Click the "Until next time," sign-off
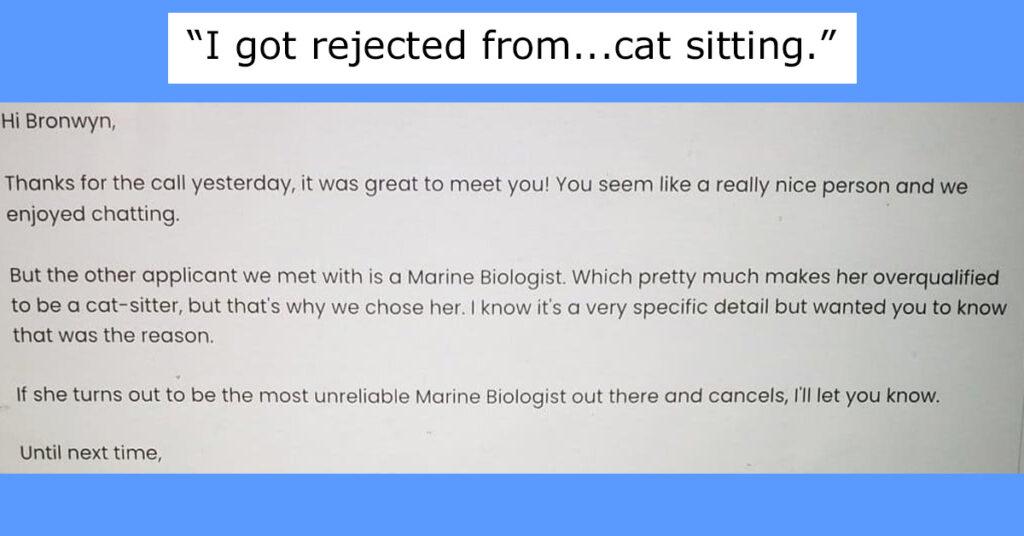The height and width of the screenshot is (536, 1024). click(91, 452)
